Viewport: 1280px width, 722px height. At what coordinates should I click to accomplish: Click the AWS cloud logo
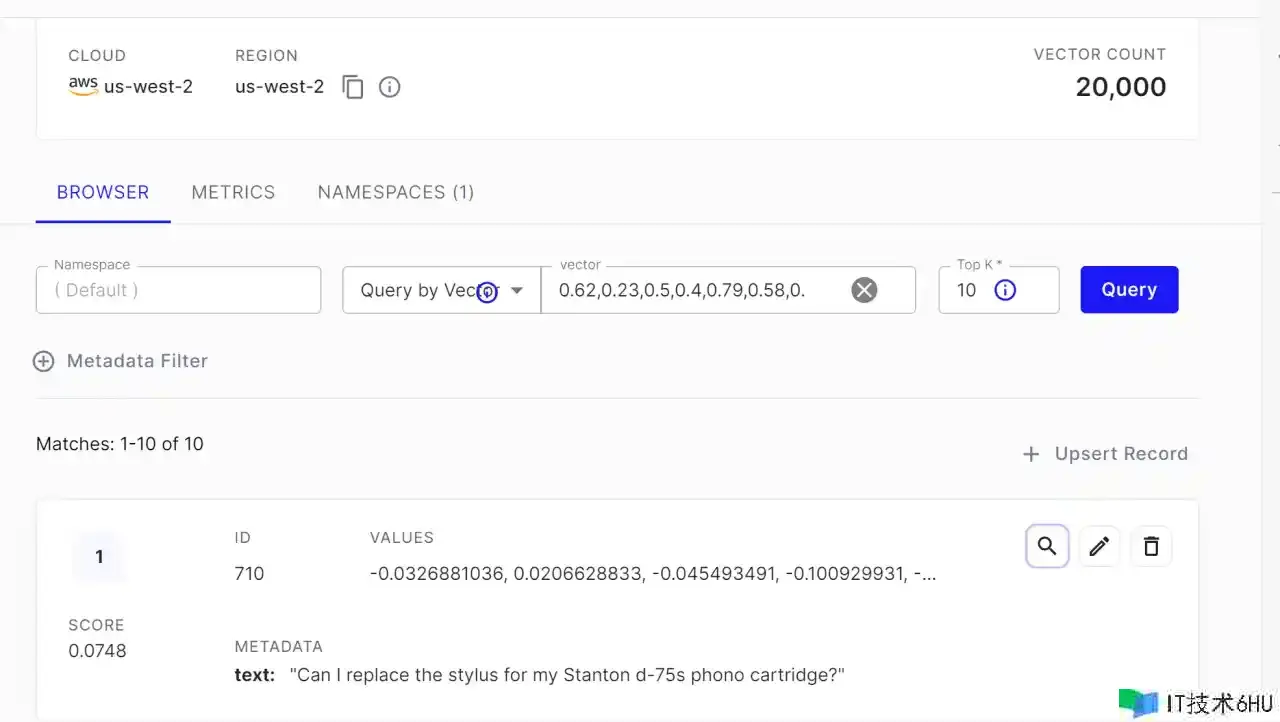click(x=83, y=86)
